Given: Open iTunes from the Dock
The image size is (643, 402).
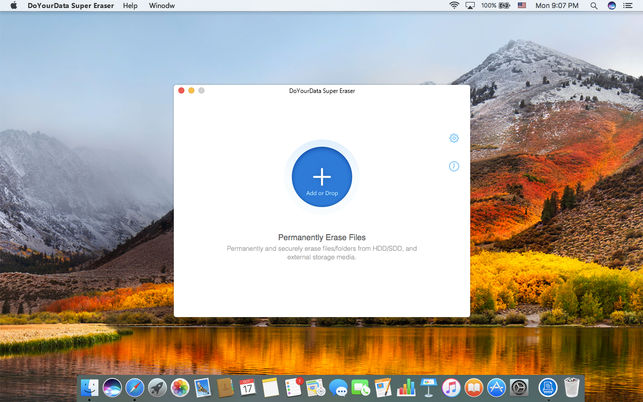Looking at the screenshot, I should coord(451,387).
